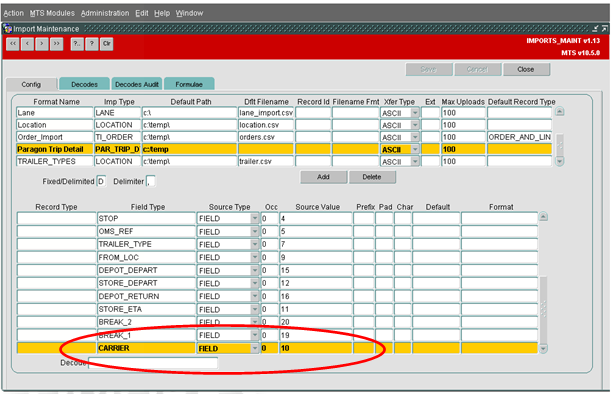The image size is (614, 394).
Task: Switch to the Formulae tab
Action: pos(189,84)
